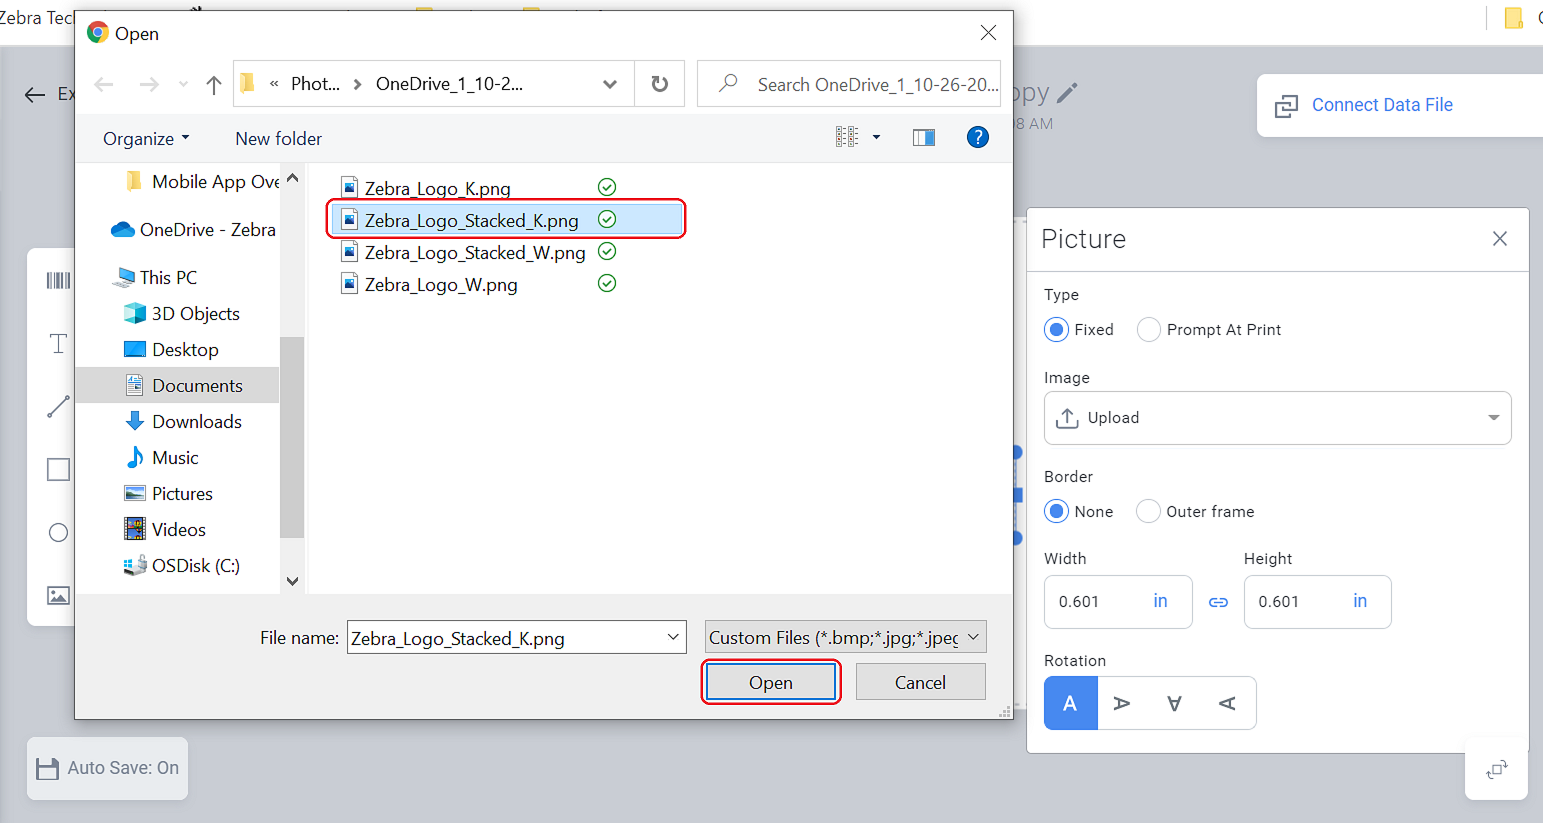The height and width of the screenshot is (823, 1543).
Task: Click the help icon in the dialog toolbar
Action: 977,136
